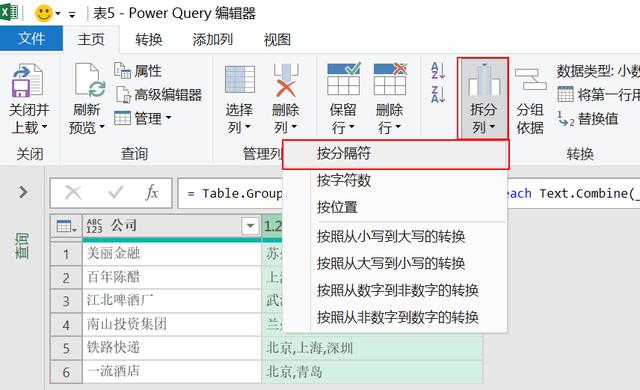
Task: Select the 公司 column header
Action: point(171,226)
